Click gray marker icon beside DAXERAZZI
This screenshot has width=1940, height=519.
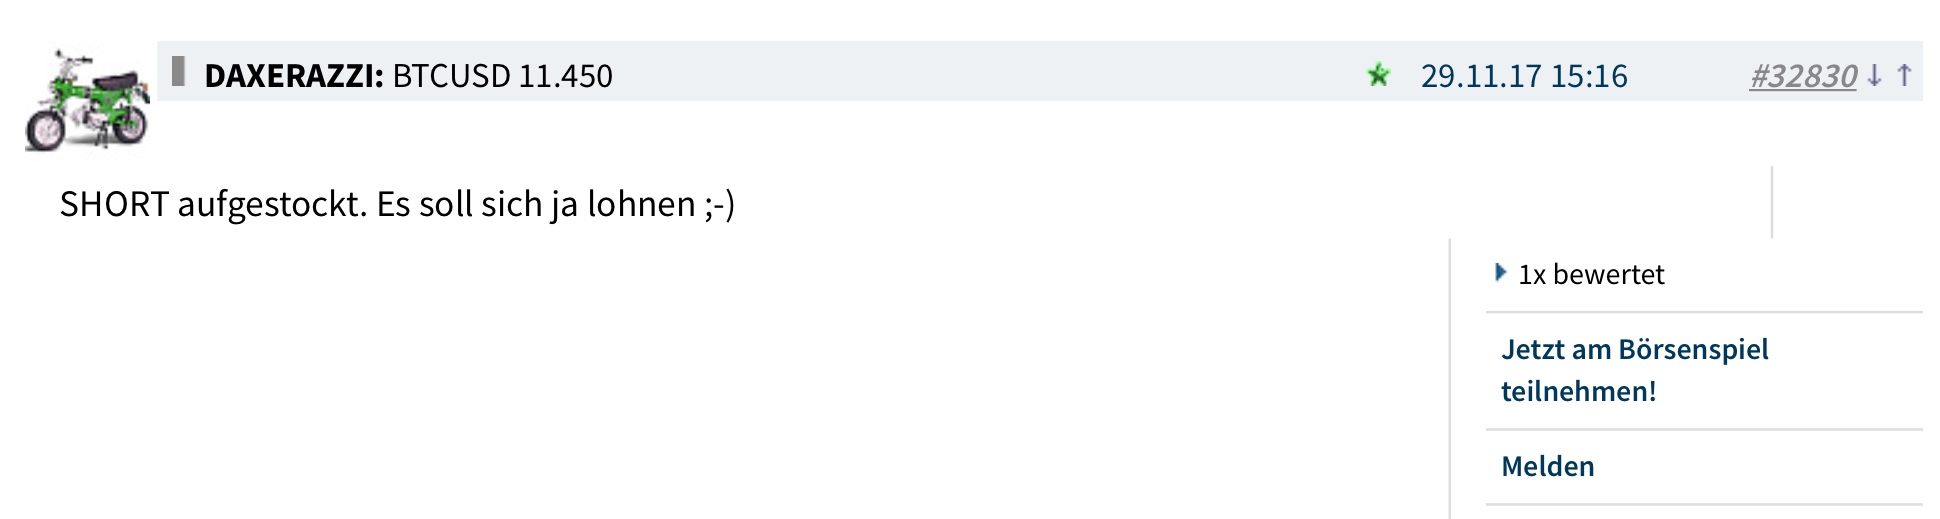(179, 71)
